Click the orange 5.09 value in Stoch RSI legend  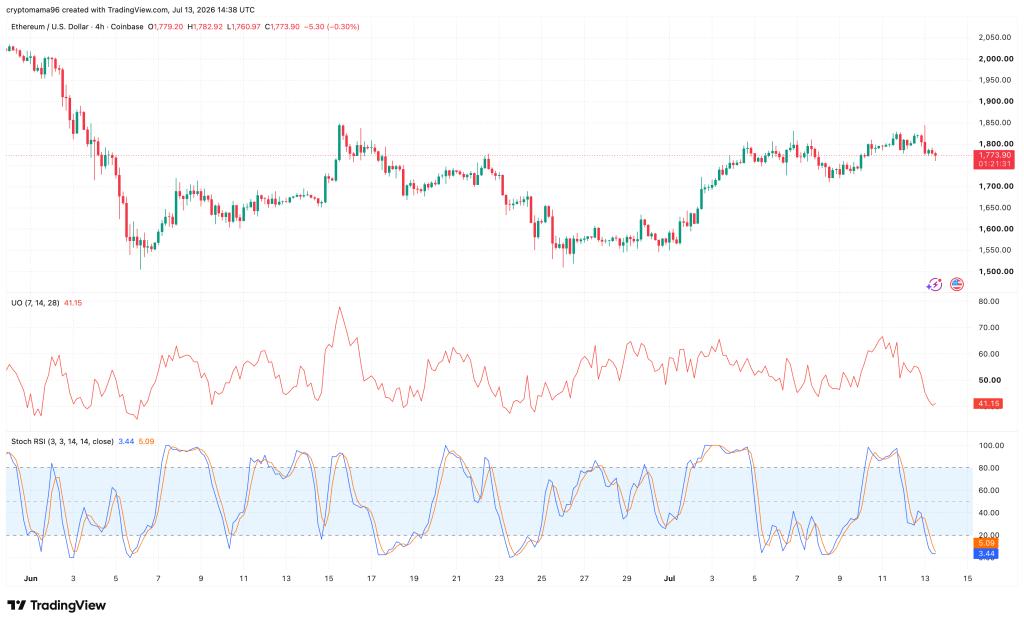point(146,442)
